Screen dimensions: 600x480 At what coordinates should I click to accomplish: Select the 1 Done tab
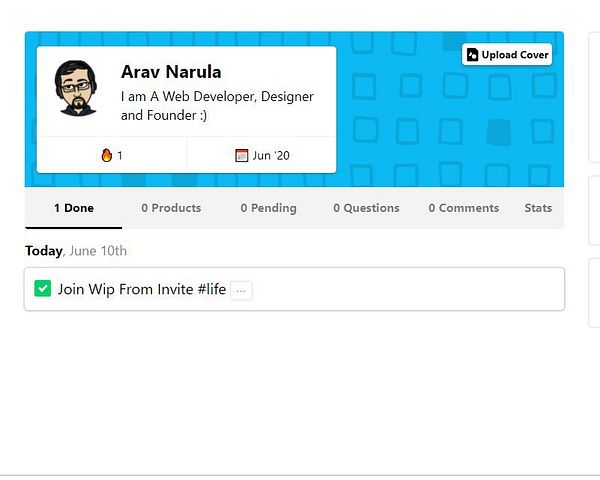[x=73, y=208]
